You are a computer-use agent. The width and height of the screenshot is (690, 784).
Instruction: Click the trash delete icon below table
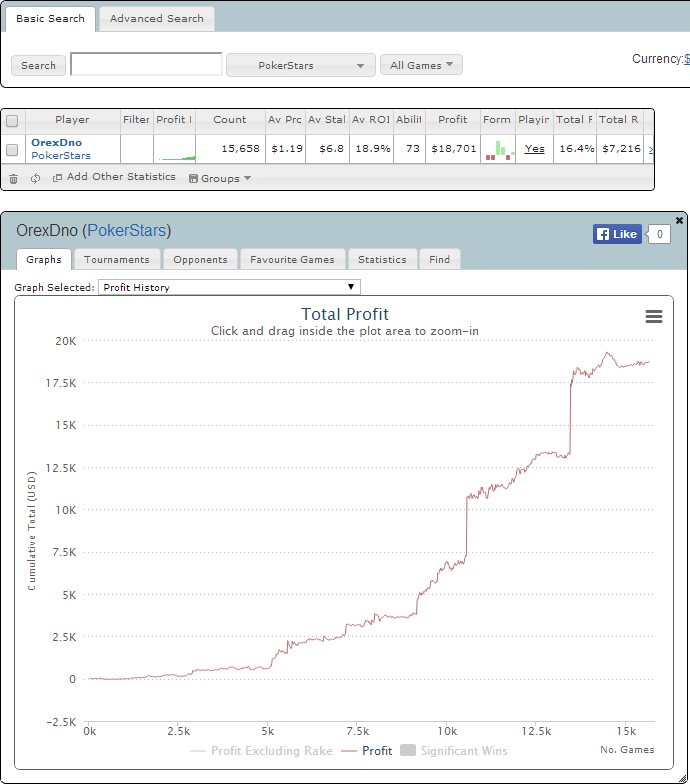14,178
